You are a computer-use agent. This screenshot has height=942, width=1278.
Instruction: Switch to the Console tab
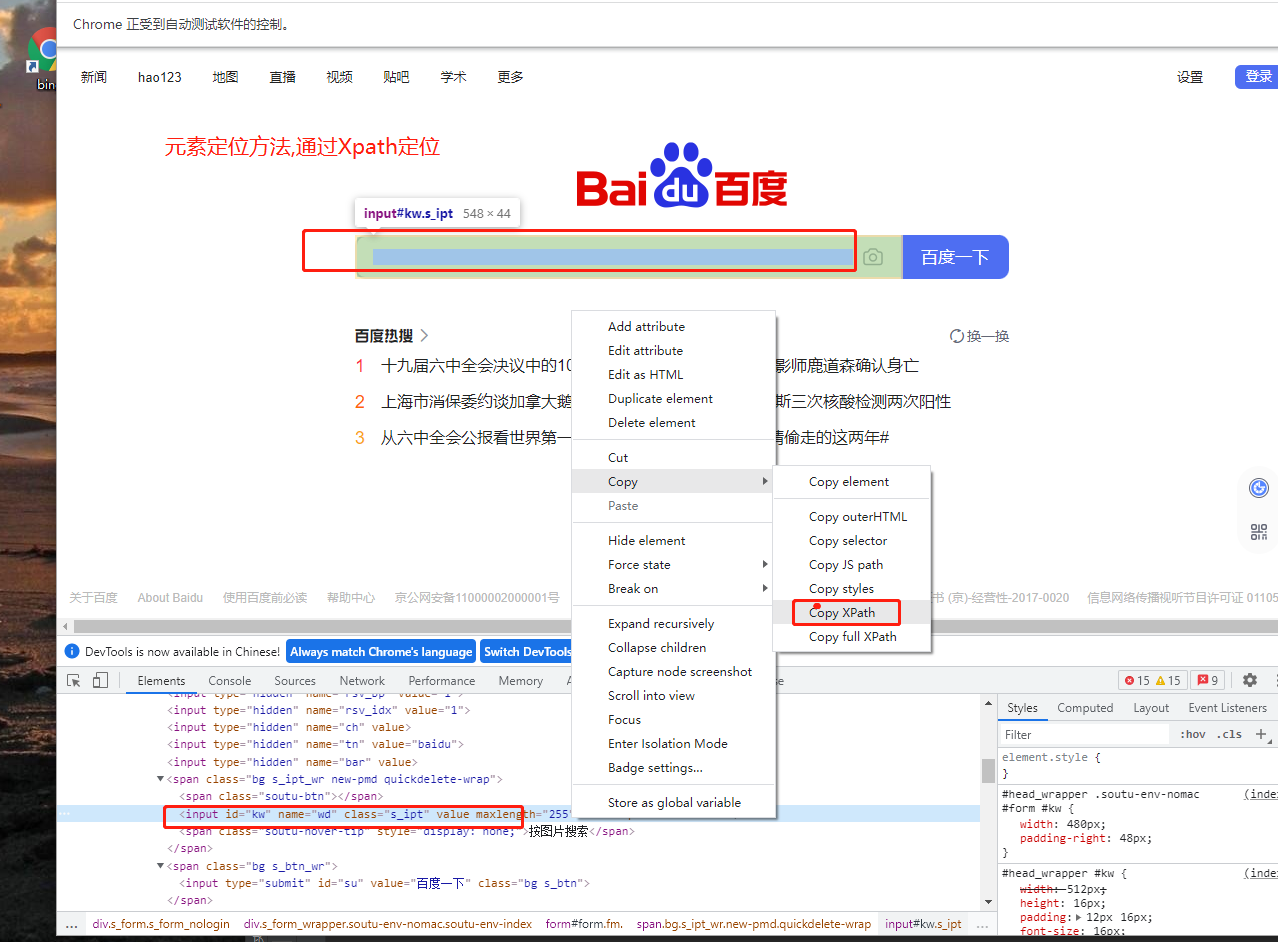point(230,681)
